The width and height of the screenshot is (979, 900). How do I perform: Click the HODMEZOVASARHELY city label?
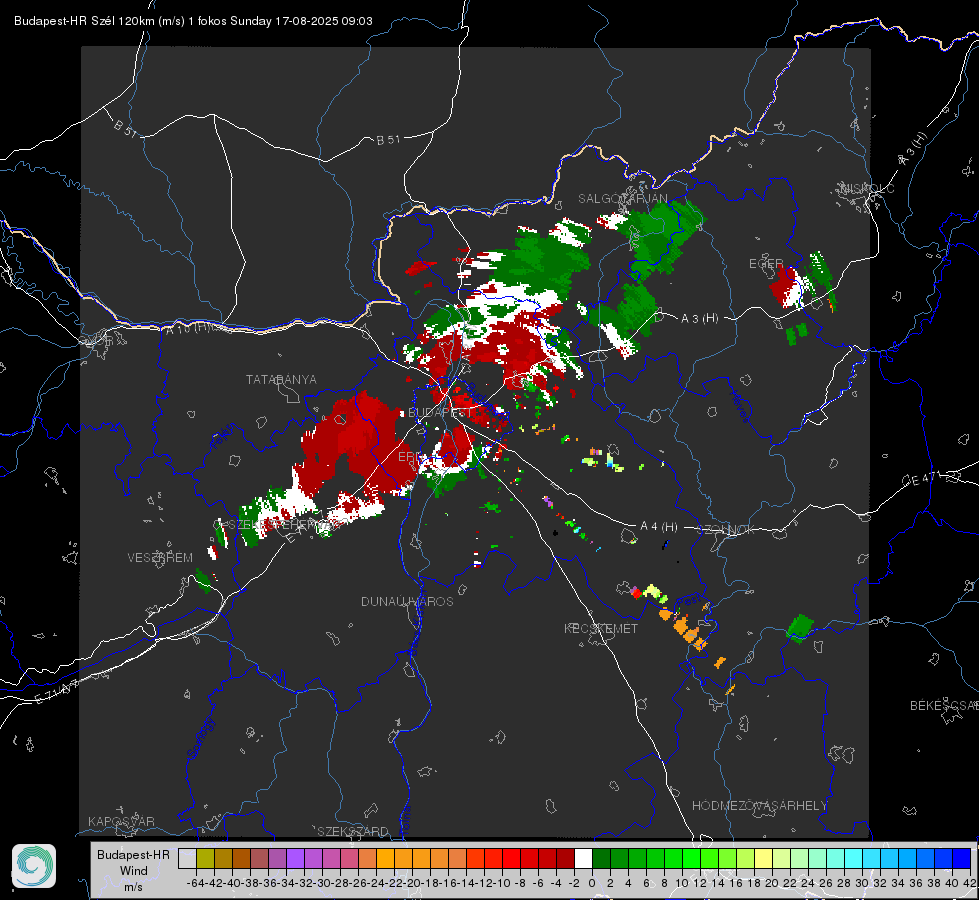click(759, 806)
